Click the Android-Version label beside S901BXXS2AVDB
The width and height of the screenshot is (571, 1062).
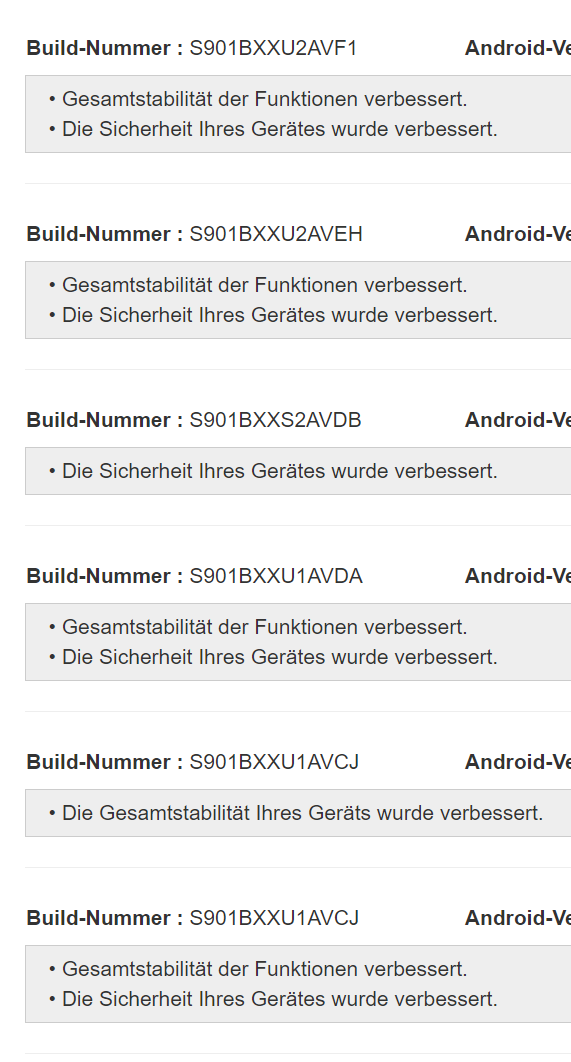[x=517, y=420]
